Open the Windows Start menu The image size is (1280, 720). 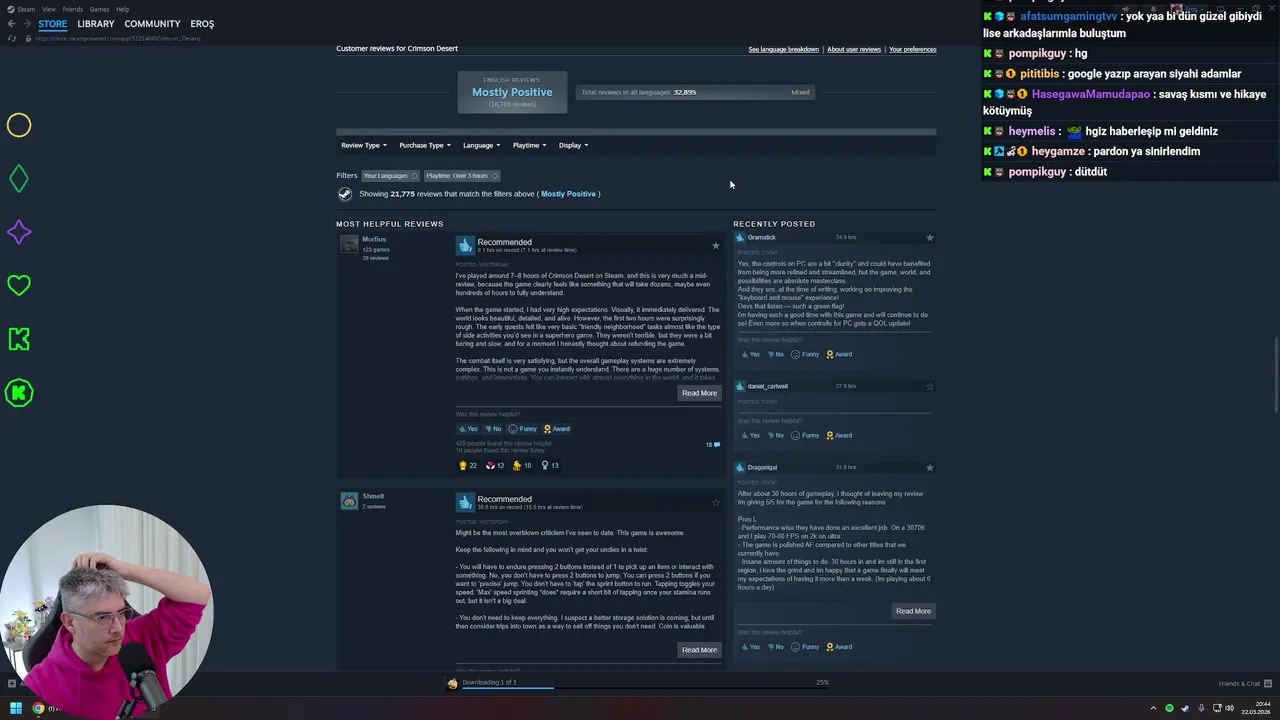[15, 708]
